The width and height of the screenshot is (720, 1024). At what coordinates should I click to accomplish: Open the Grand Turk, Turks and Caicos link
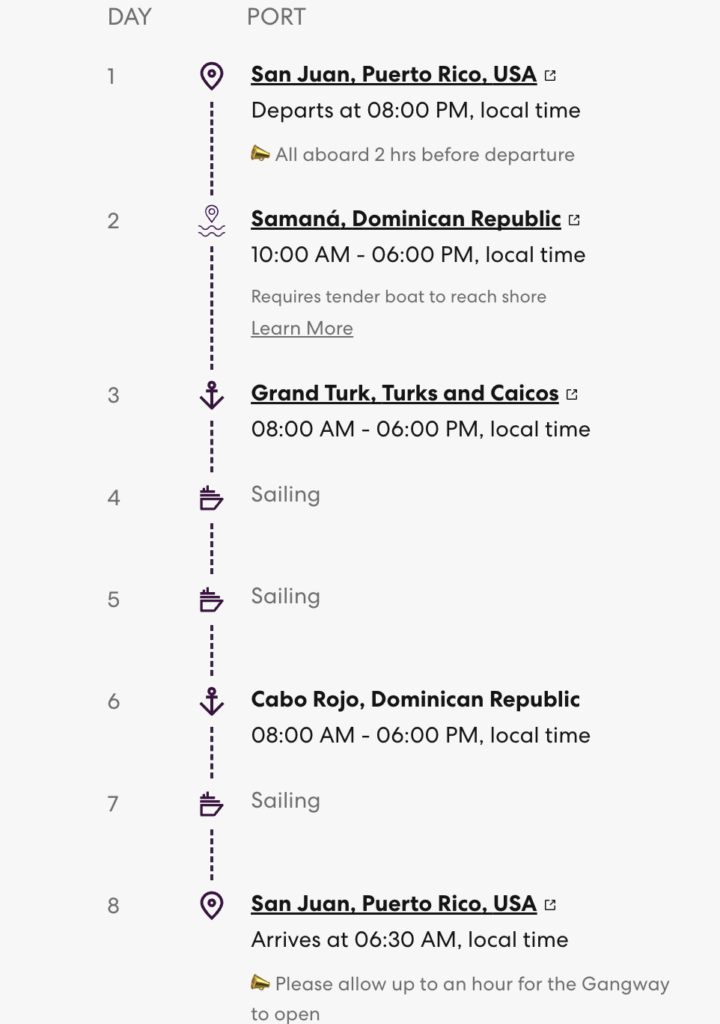(x=405, y=393)
